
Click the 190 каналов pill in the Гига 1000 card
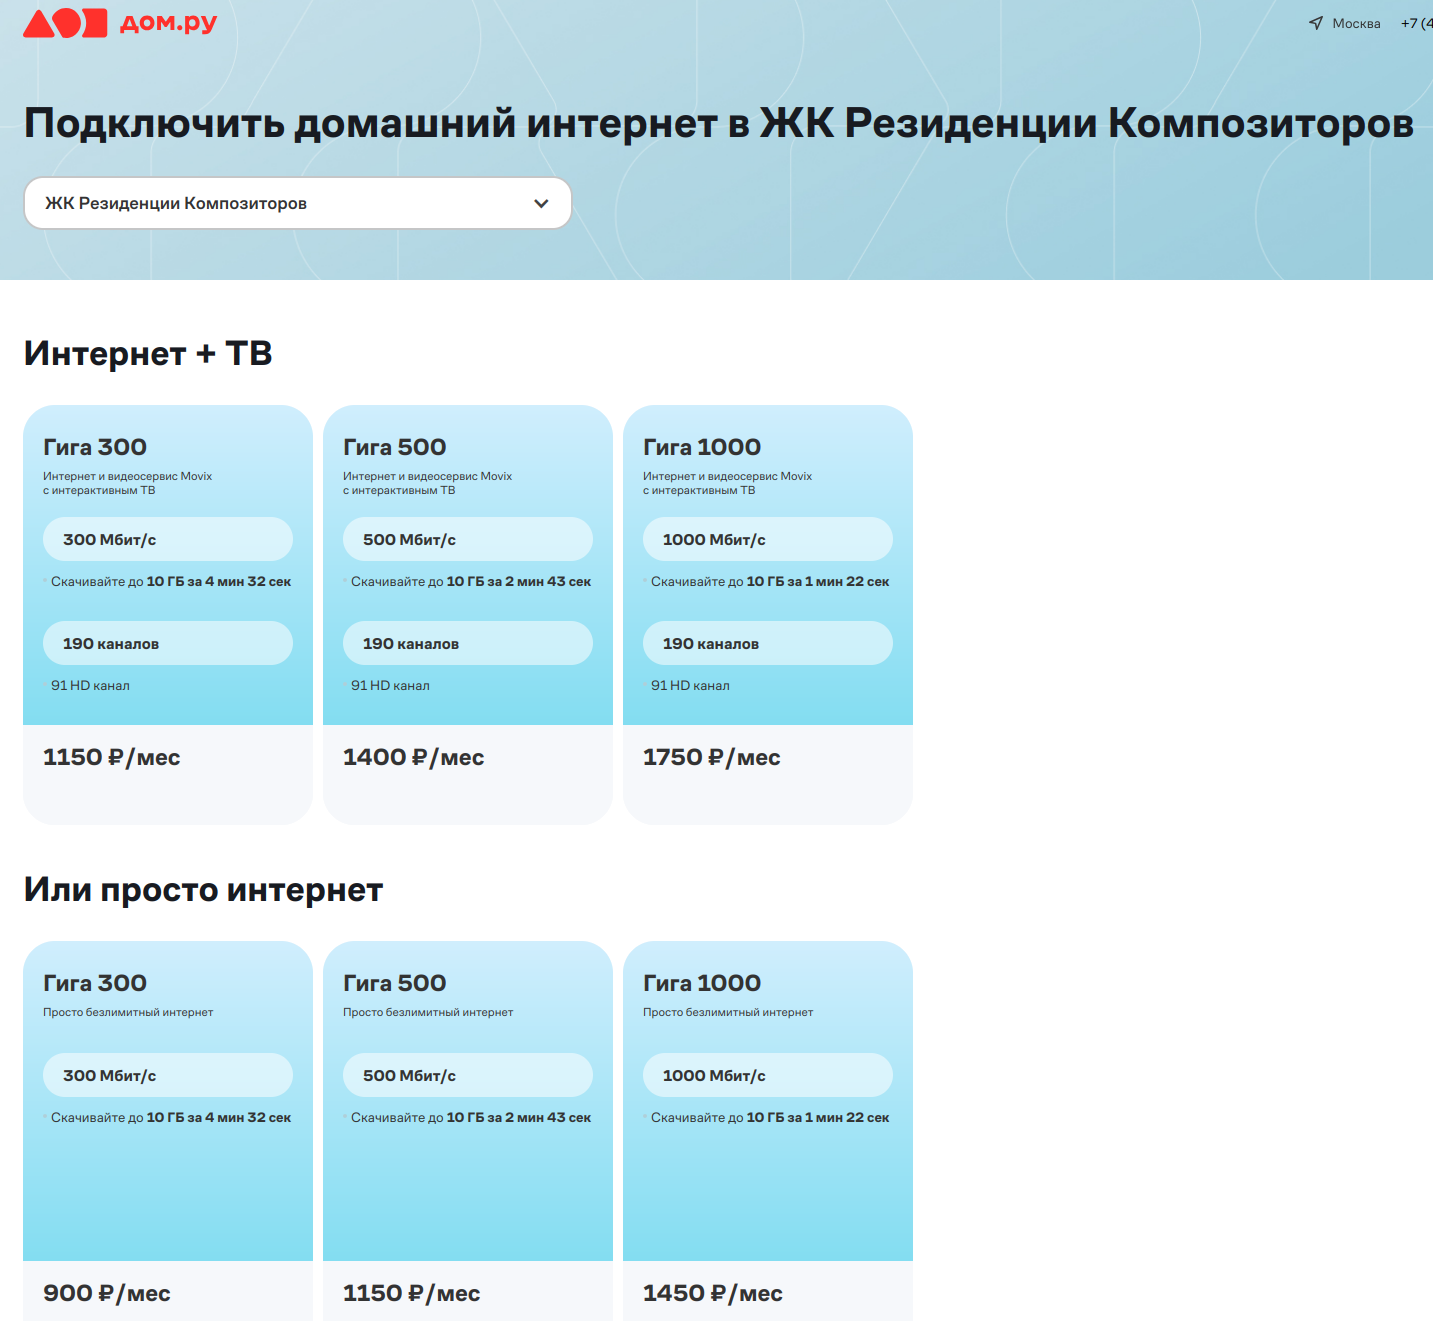(768, 643)
